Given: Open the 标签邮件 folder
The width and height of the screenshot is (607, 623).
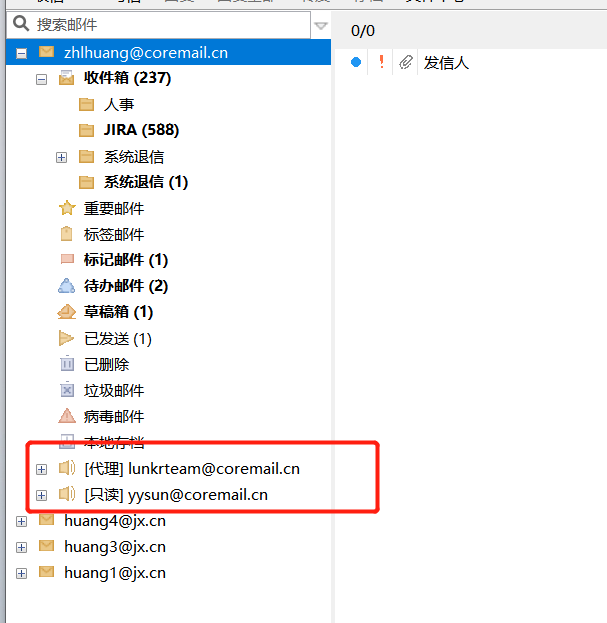Looking at the screenshot, I should [x=113, y=234].
